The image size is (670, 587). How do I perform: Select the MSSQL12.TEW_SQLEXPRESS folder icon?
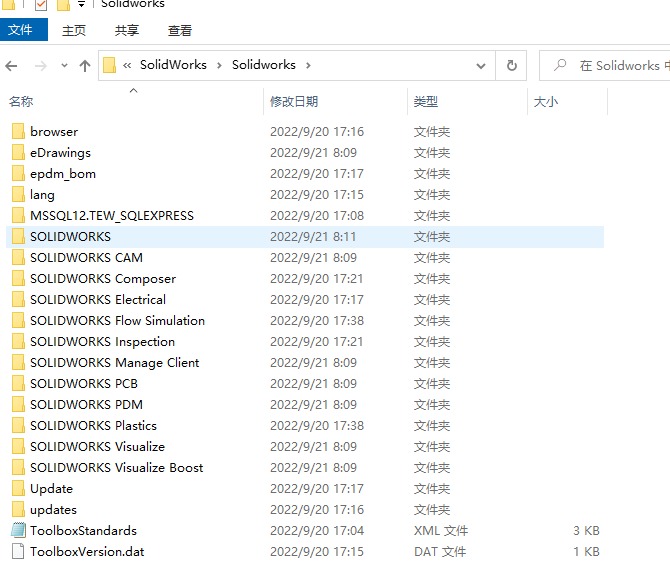[18, 216]
